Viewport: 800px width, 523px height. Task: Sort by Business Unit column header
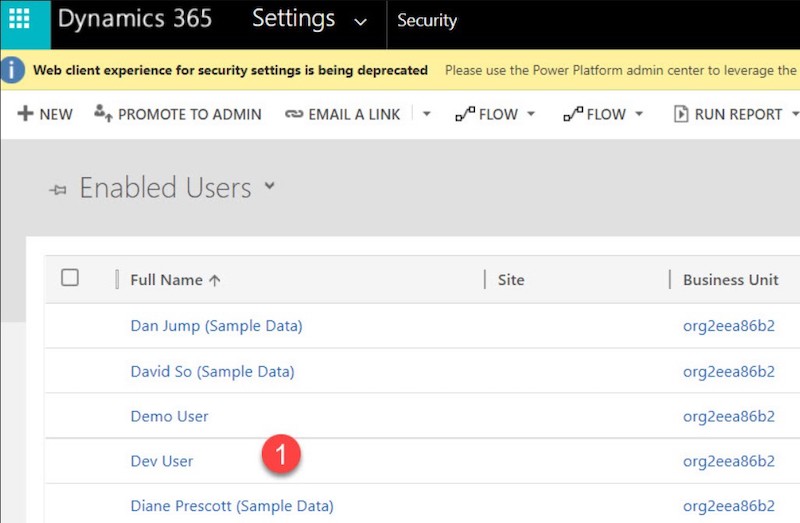tap(731, 280)
